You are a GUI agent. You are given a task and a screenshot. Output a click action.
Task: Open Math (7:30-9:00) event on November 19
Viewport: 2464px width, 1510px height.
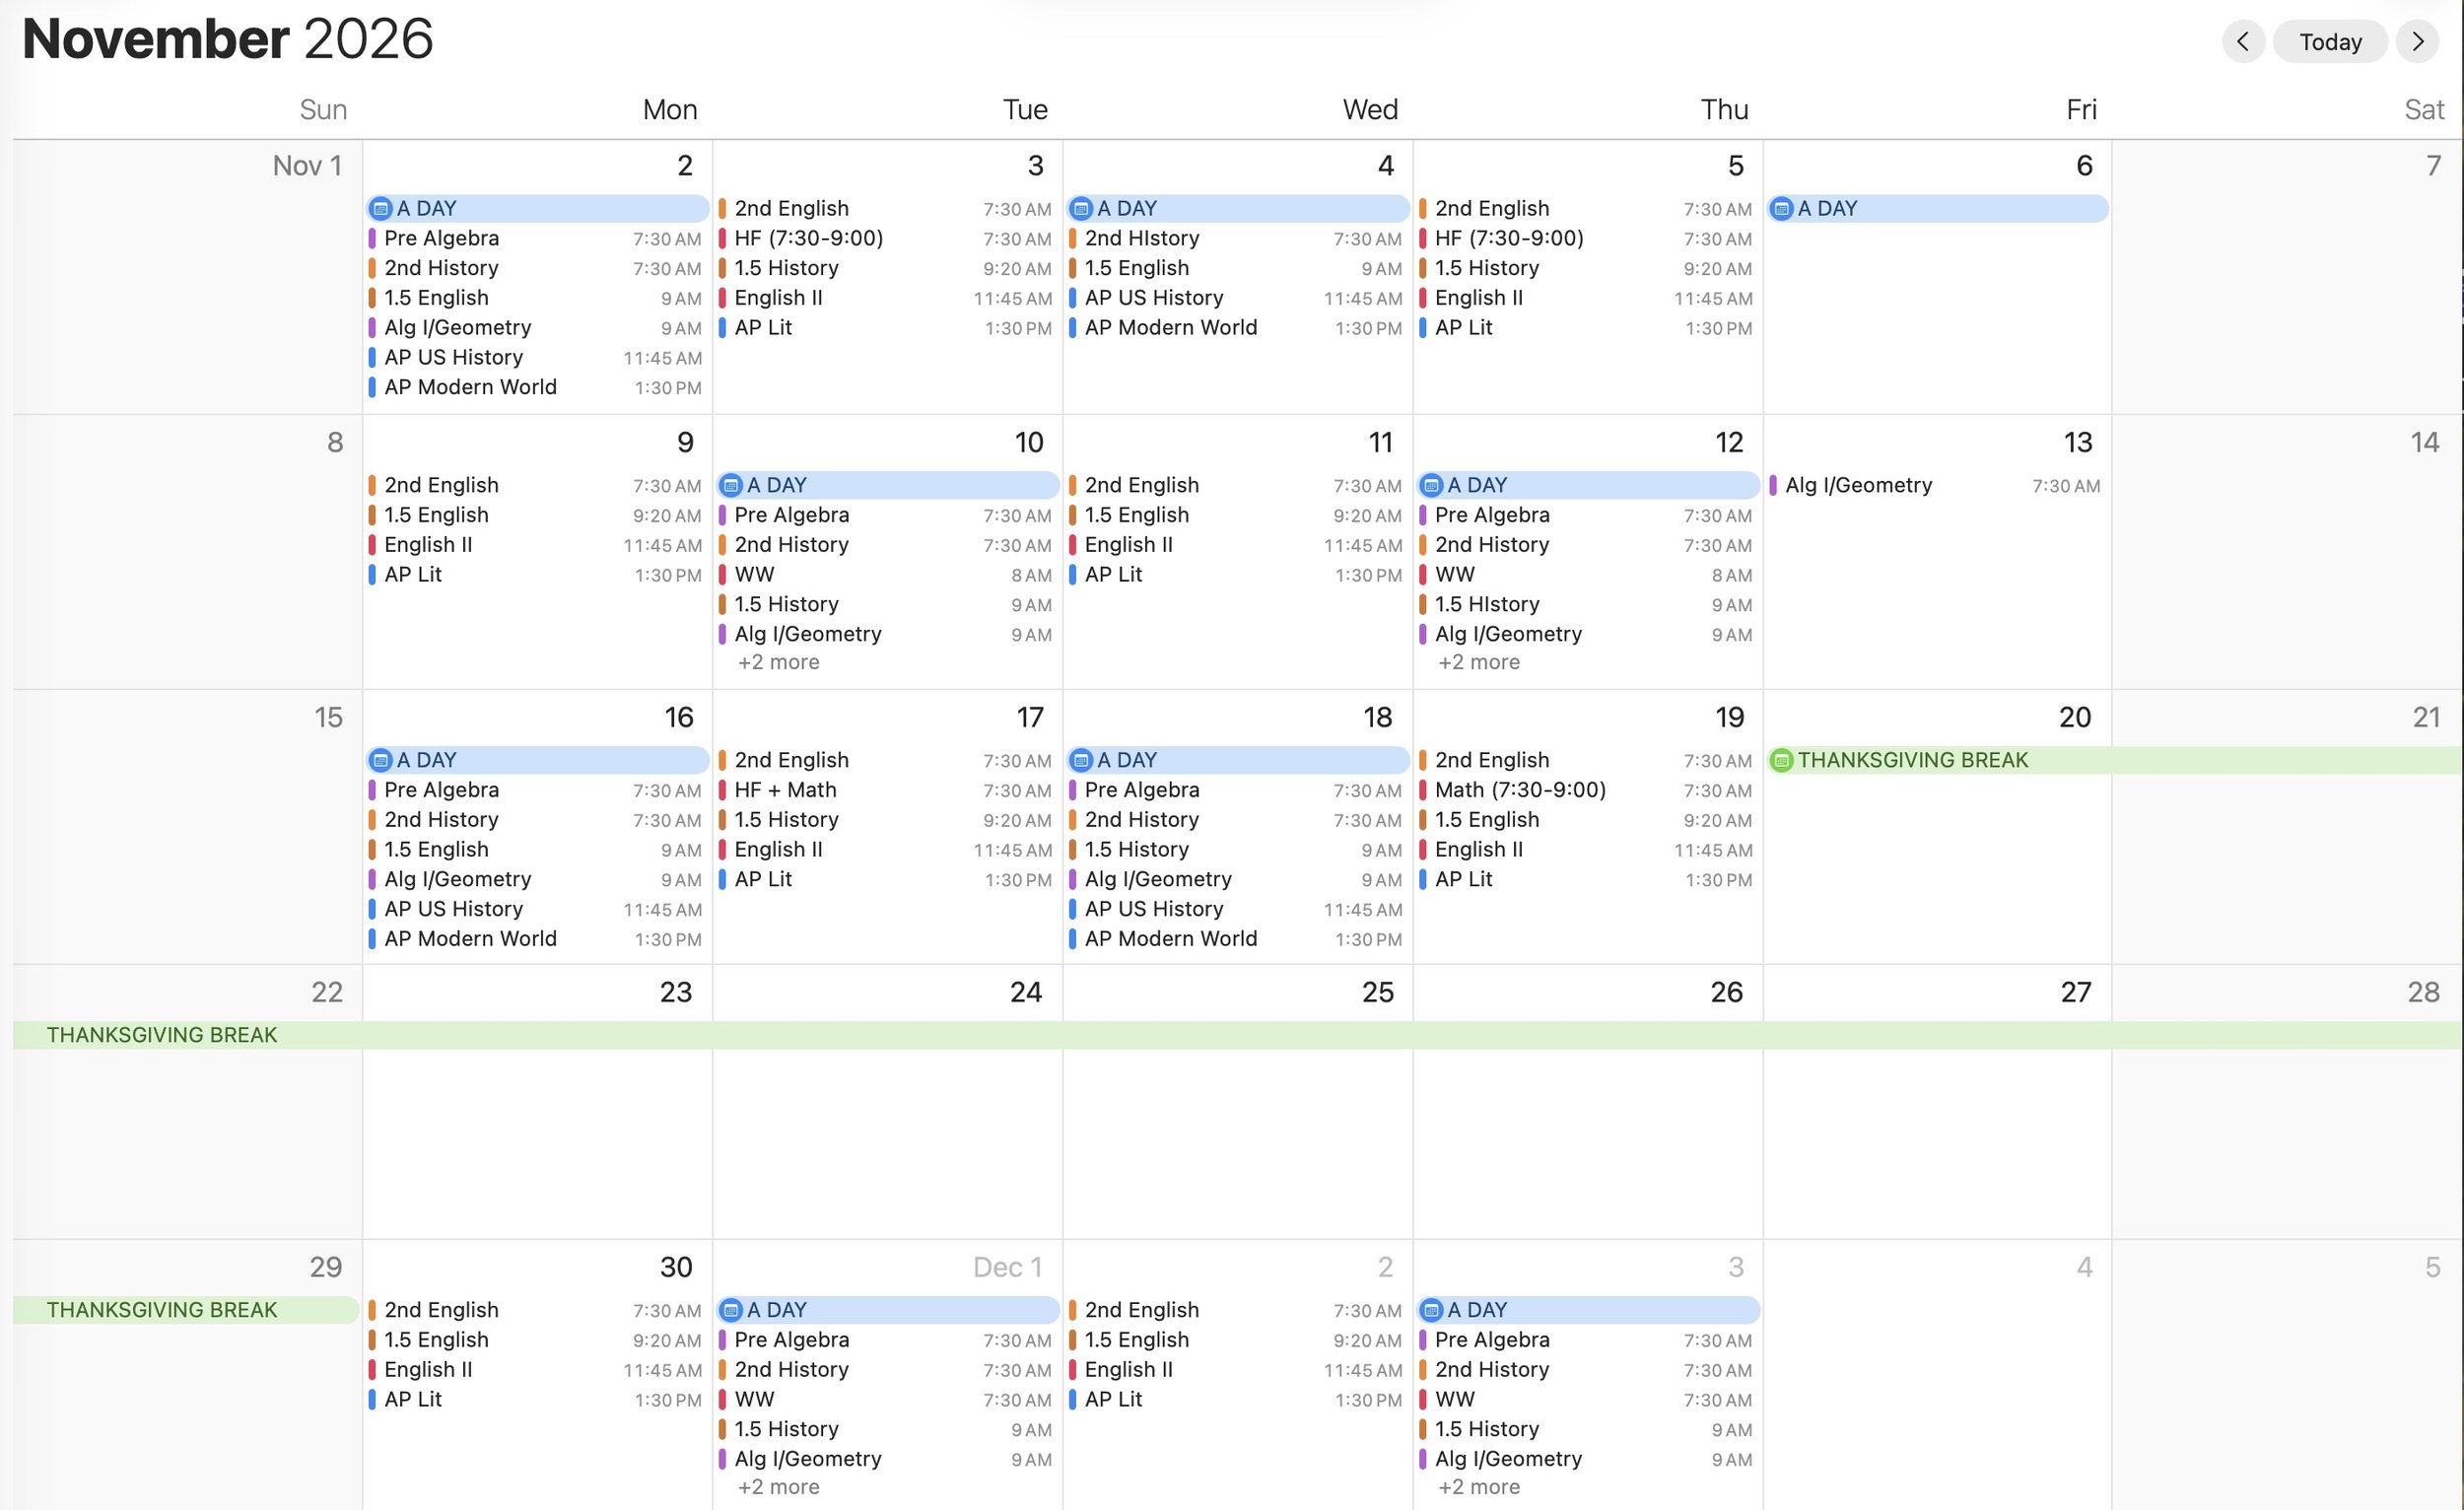tap(1586, 790)
